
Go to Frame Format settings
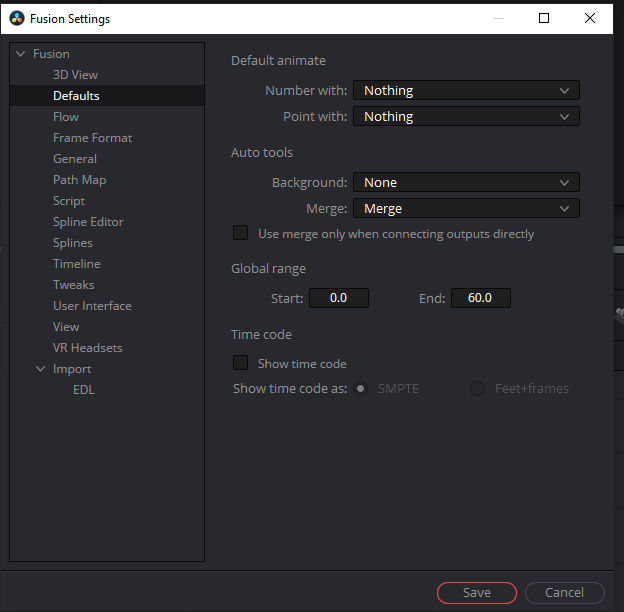[92, 138]
